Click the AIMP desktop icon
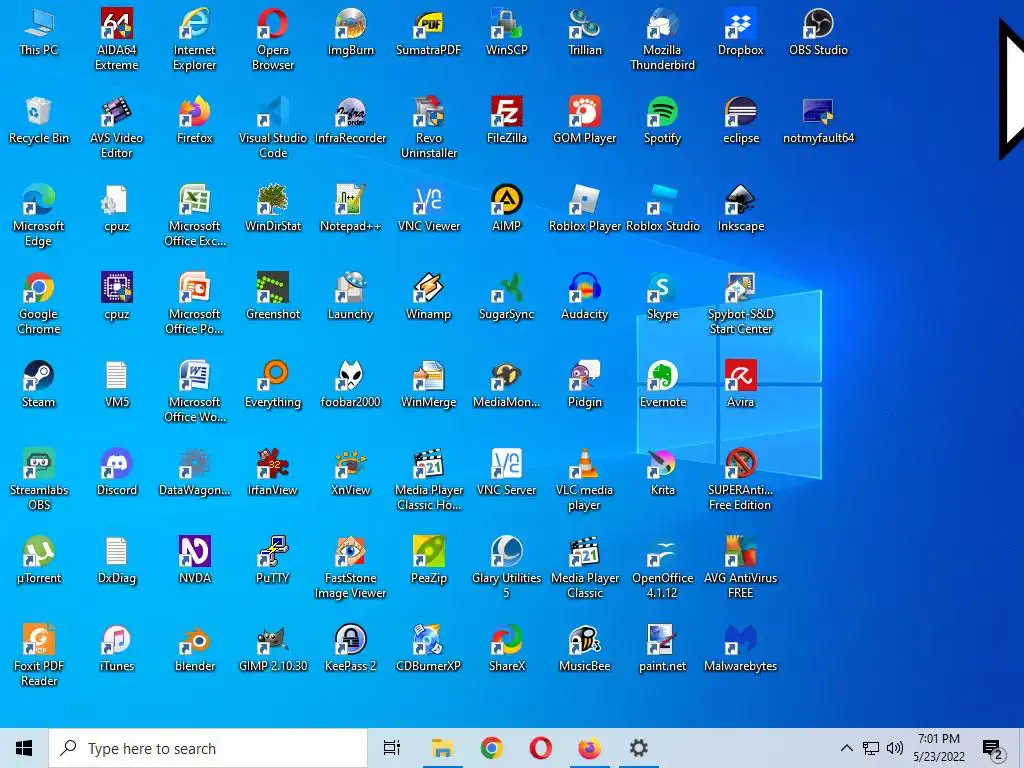1024x768 pixels. click(x=507, y=209)
